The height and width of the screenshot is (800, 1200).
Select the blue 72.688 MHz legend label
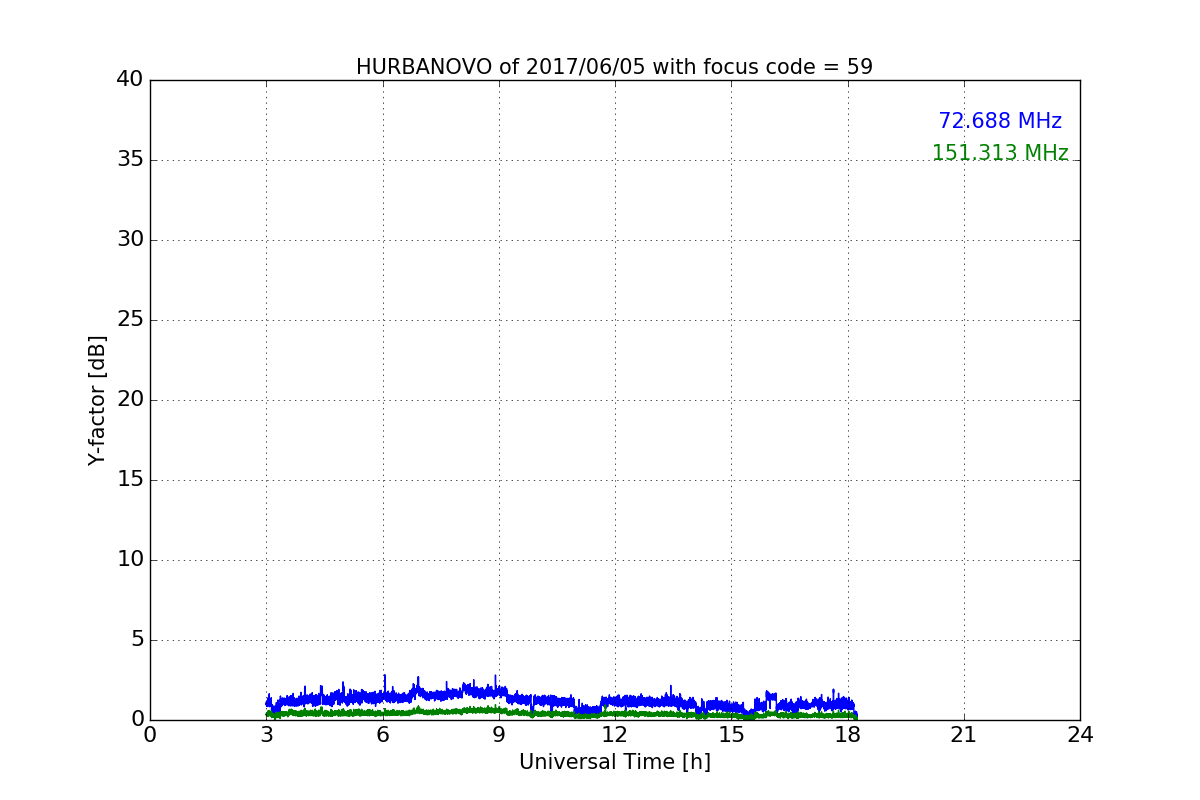[1000, 121]
